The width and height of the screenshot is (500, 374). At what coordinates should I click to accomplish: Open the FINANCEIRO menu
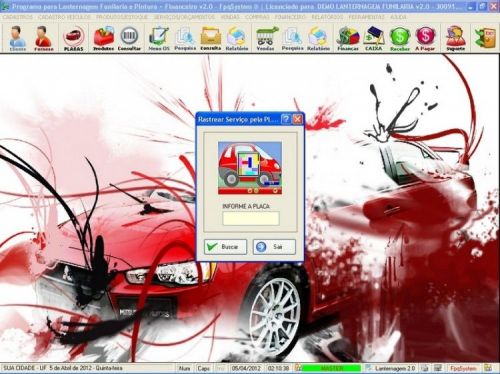click(x=290, y=17)
